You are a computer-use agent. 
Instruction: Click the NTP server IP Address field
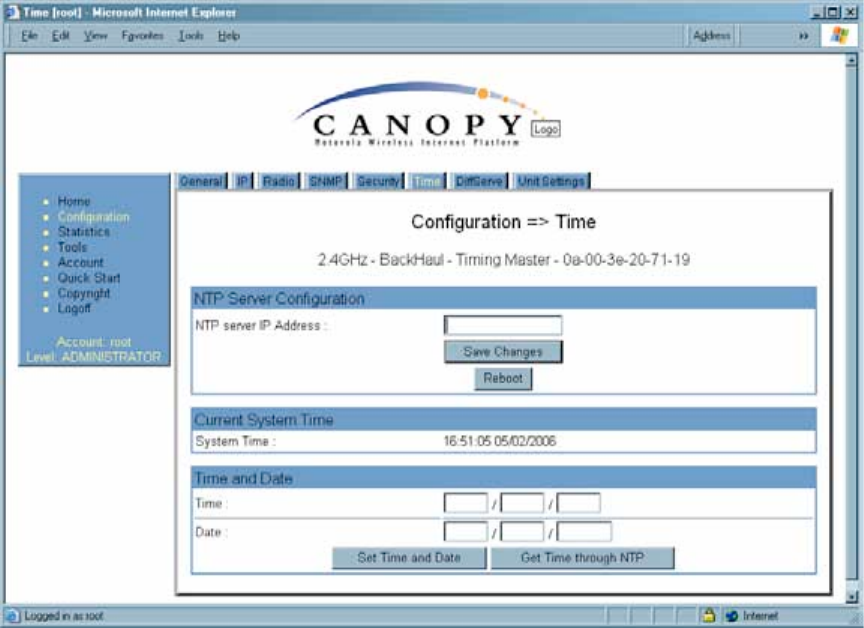click(503, 325)
